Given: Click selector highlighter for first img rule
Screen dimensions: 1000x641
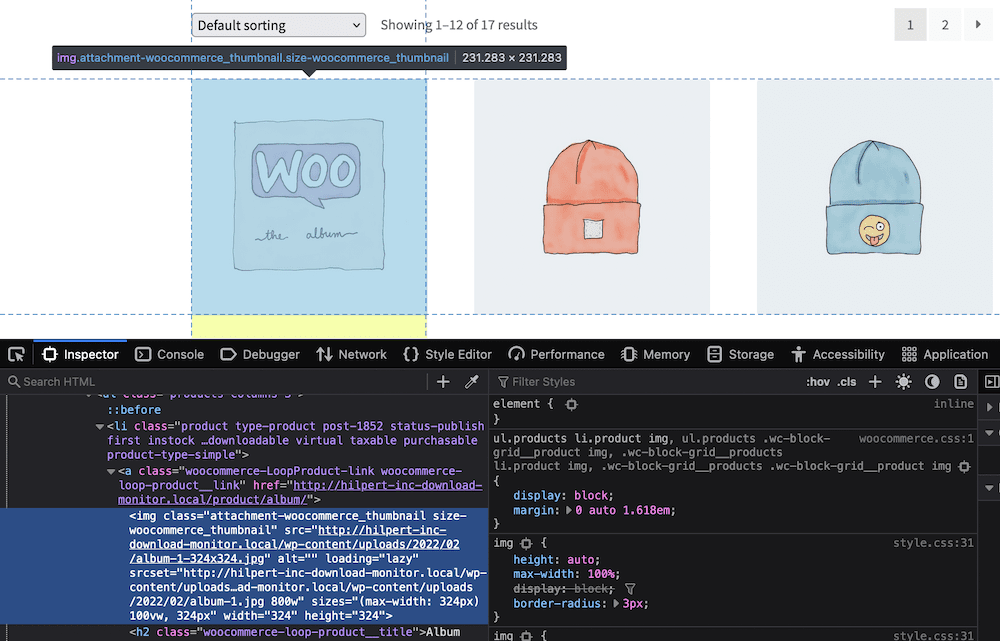Looking at the screenshot, I should coord(526,543).
